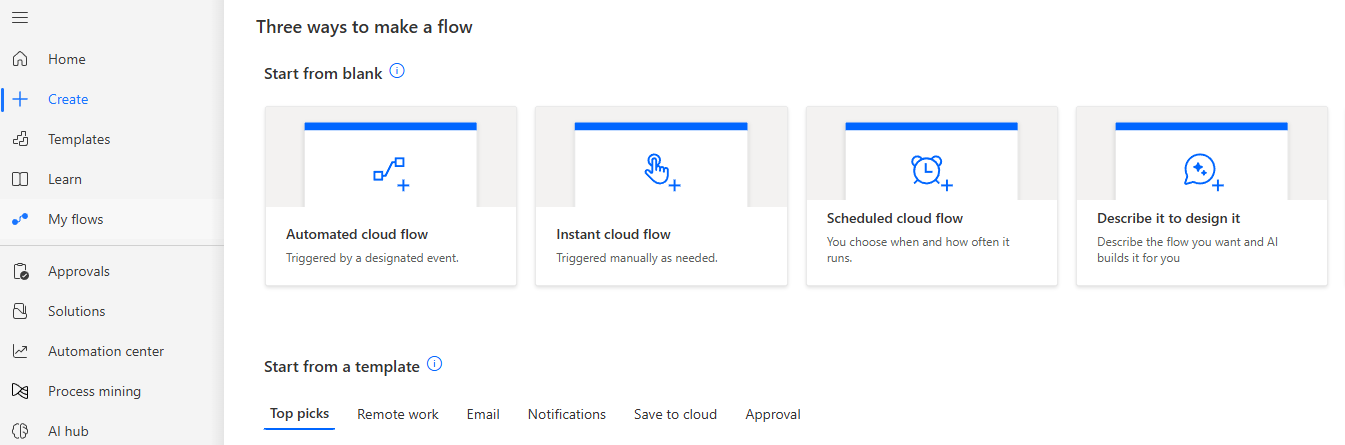The image size is (1345, 445).
Task: Open Solutions in the sidebar
Action: [76, 311]
